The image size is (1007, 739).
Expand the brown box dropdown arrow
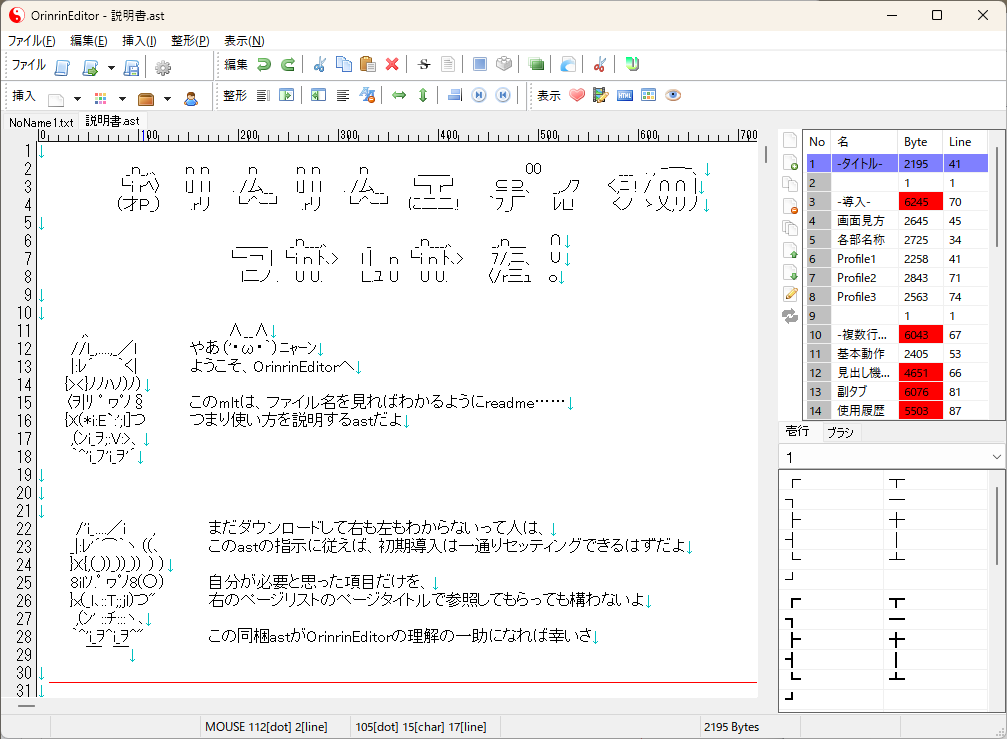167,99
